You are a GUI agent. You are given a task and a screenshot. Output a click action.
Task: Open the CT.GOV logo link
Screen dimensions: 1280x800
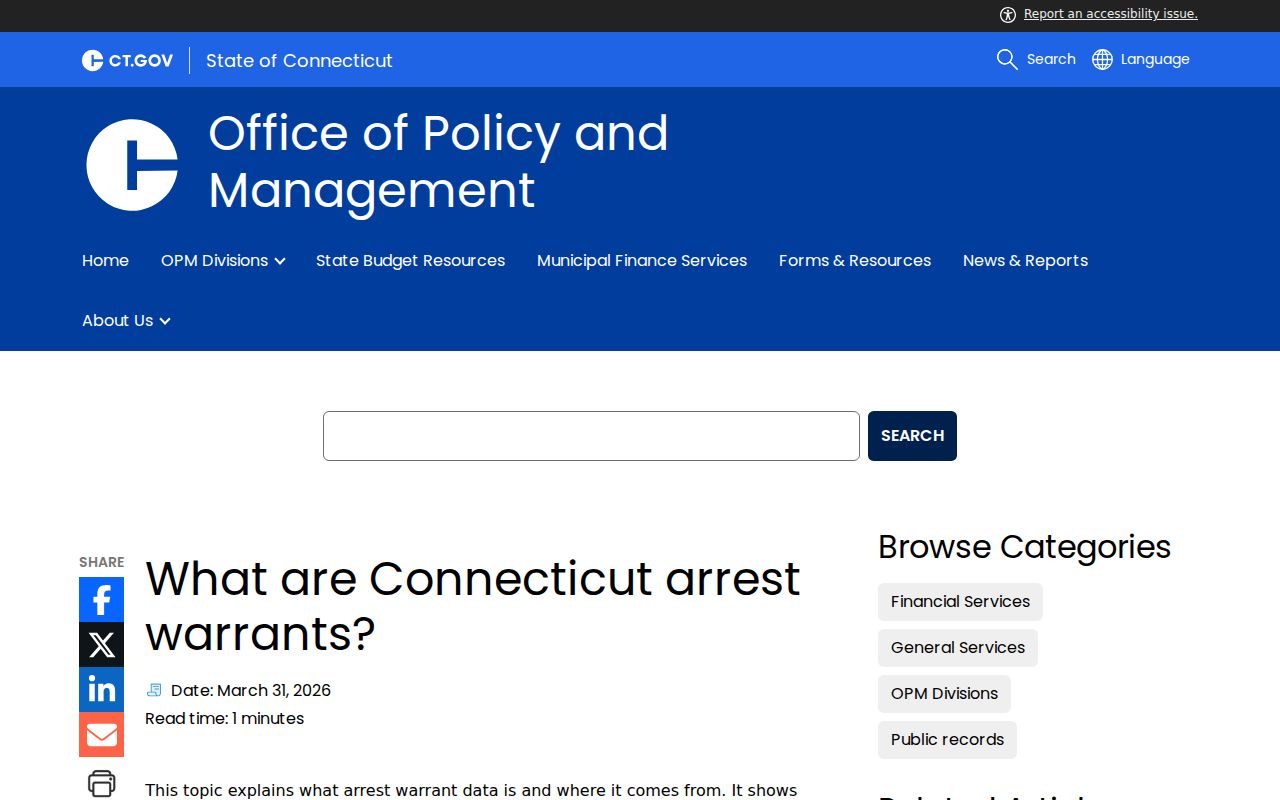[x=127, y=61]
